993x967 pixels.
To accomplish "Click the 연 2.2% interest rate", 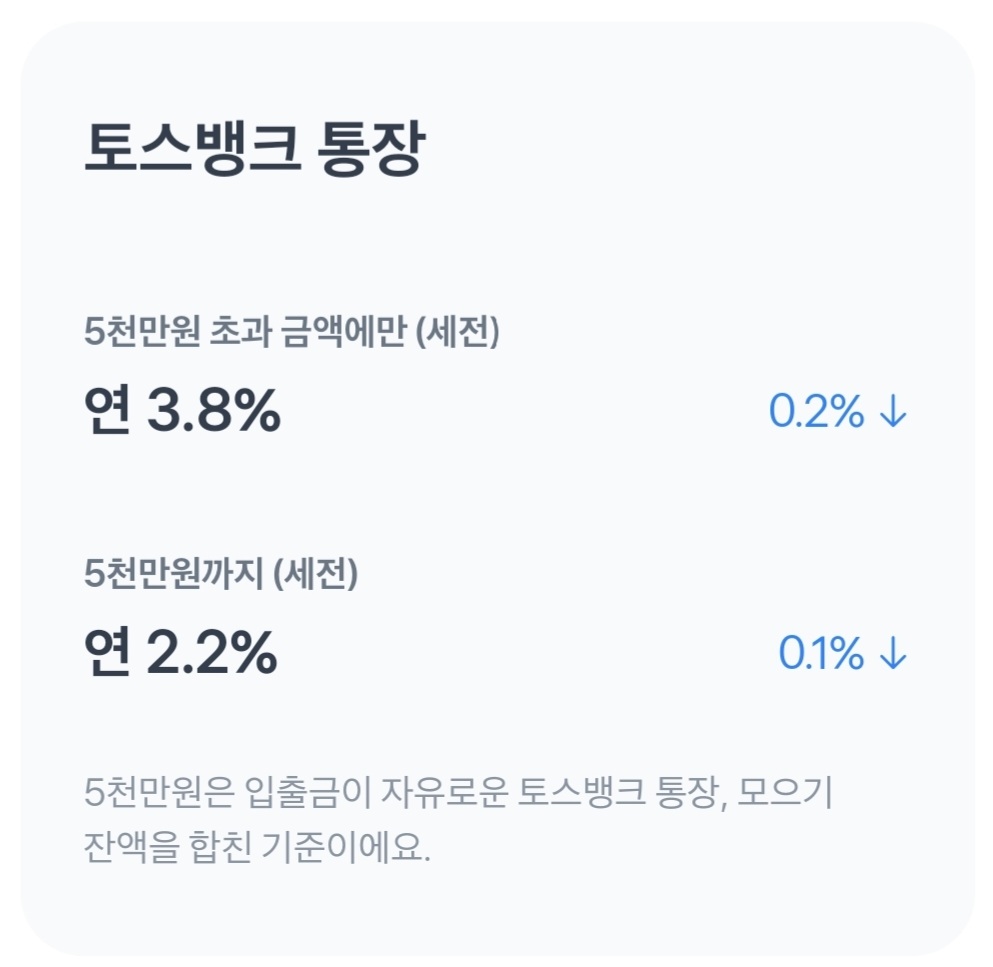I will 181,653.
